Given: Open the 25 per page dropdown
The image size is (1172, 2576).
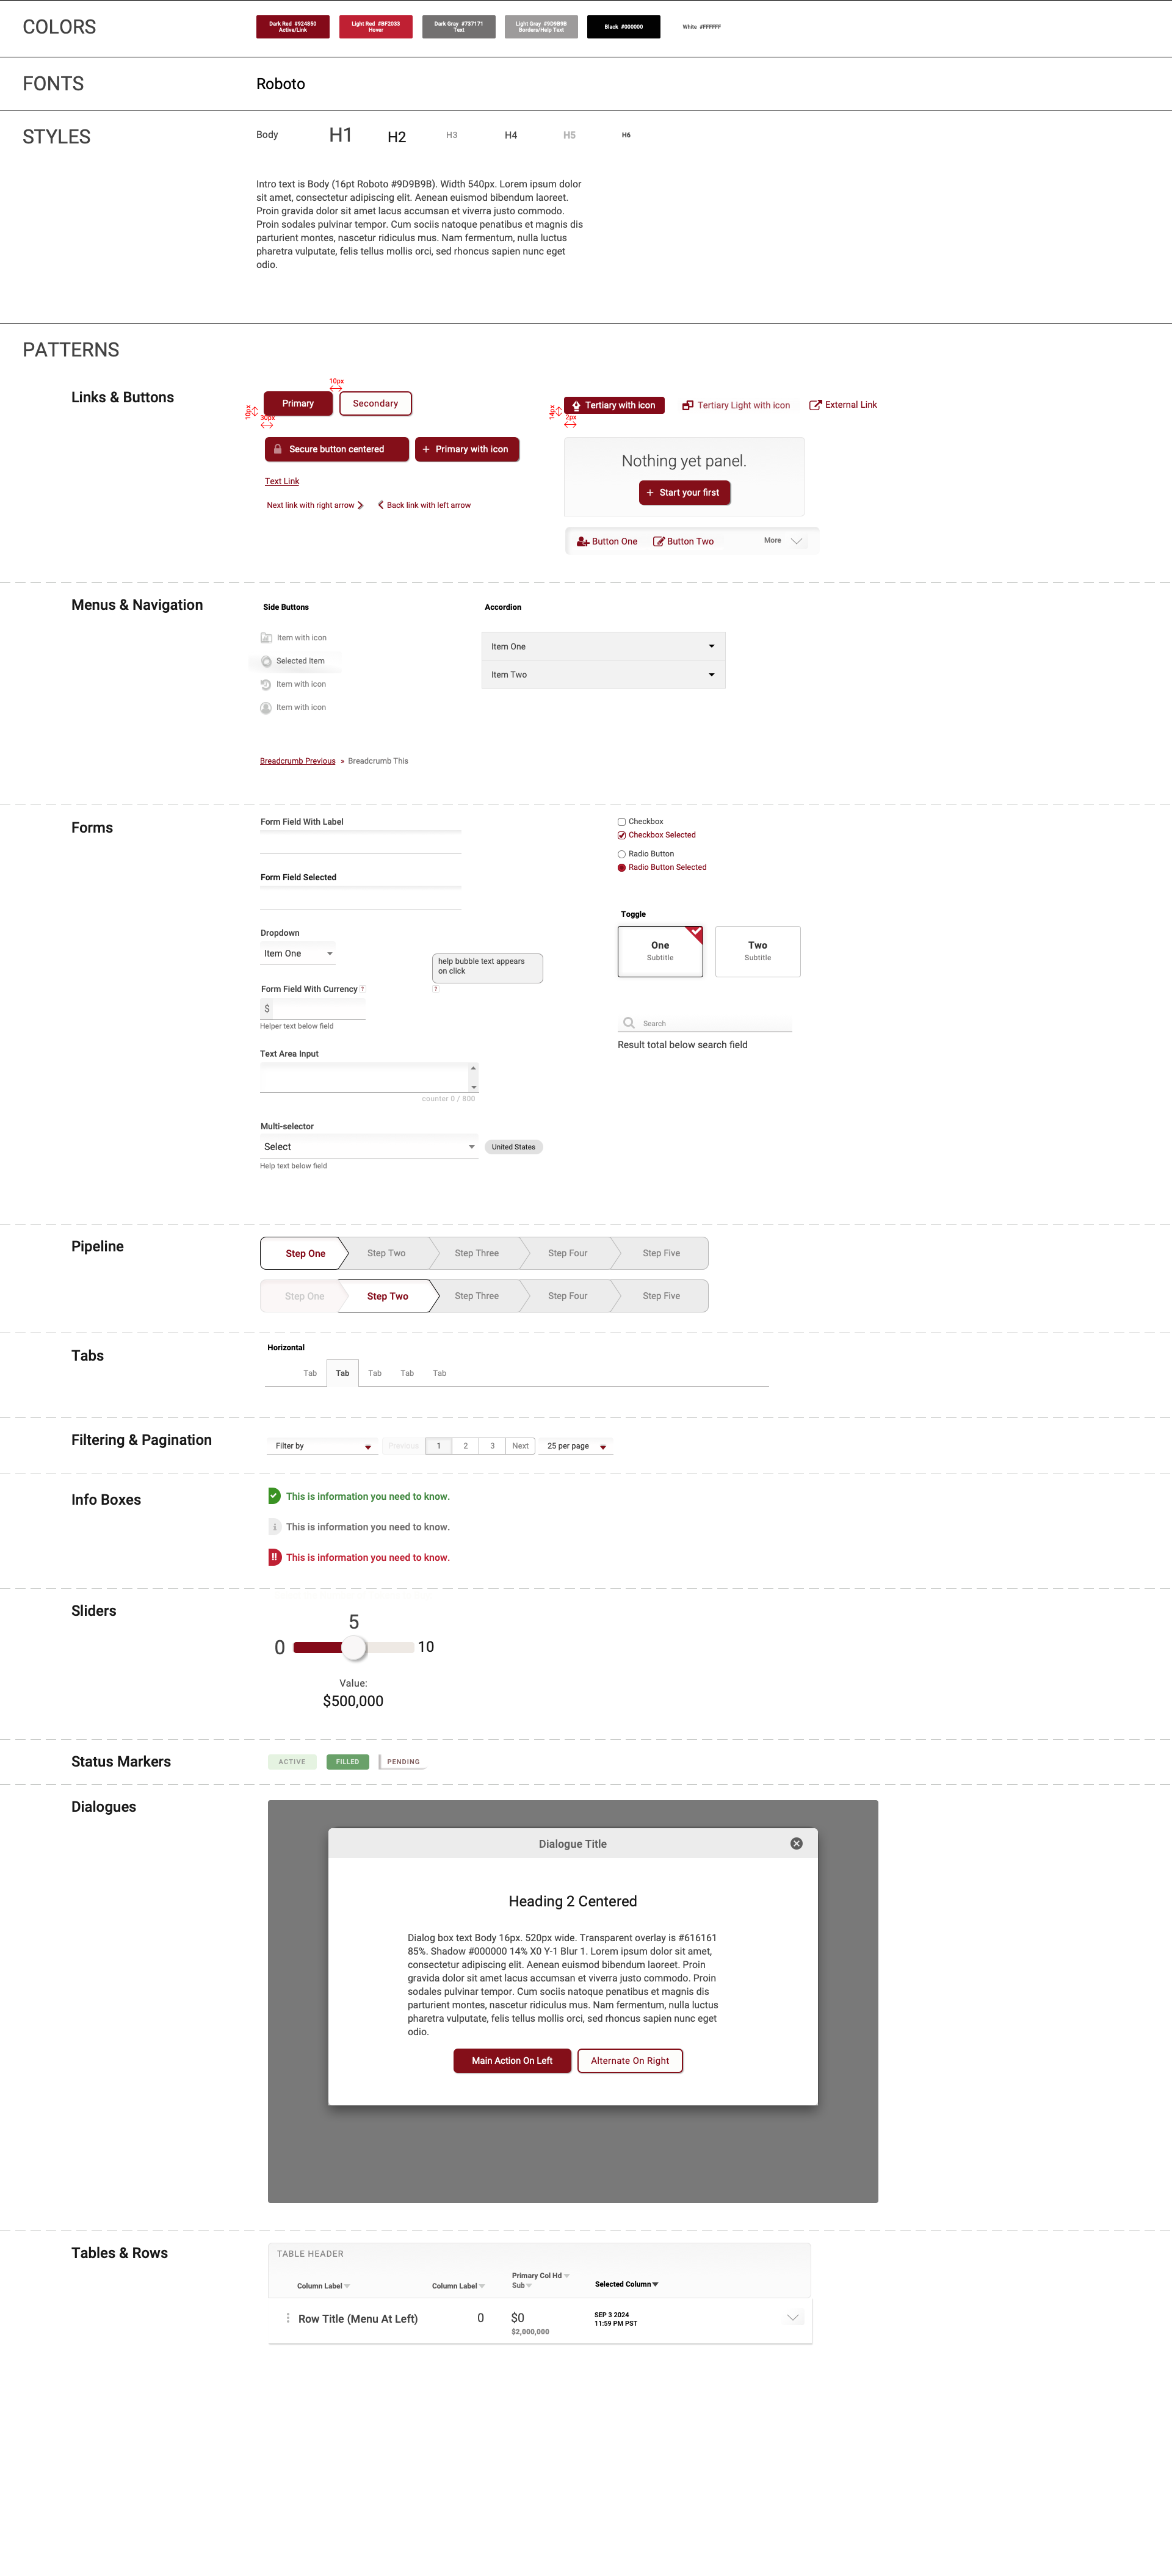Looking at the screenshot, I should (x=576, y=1446).
